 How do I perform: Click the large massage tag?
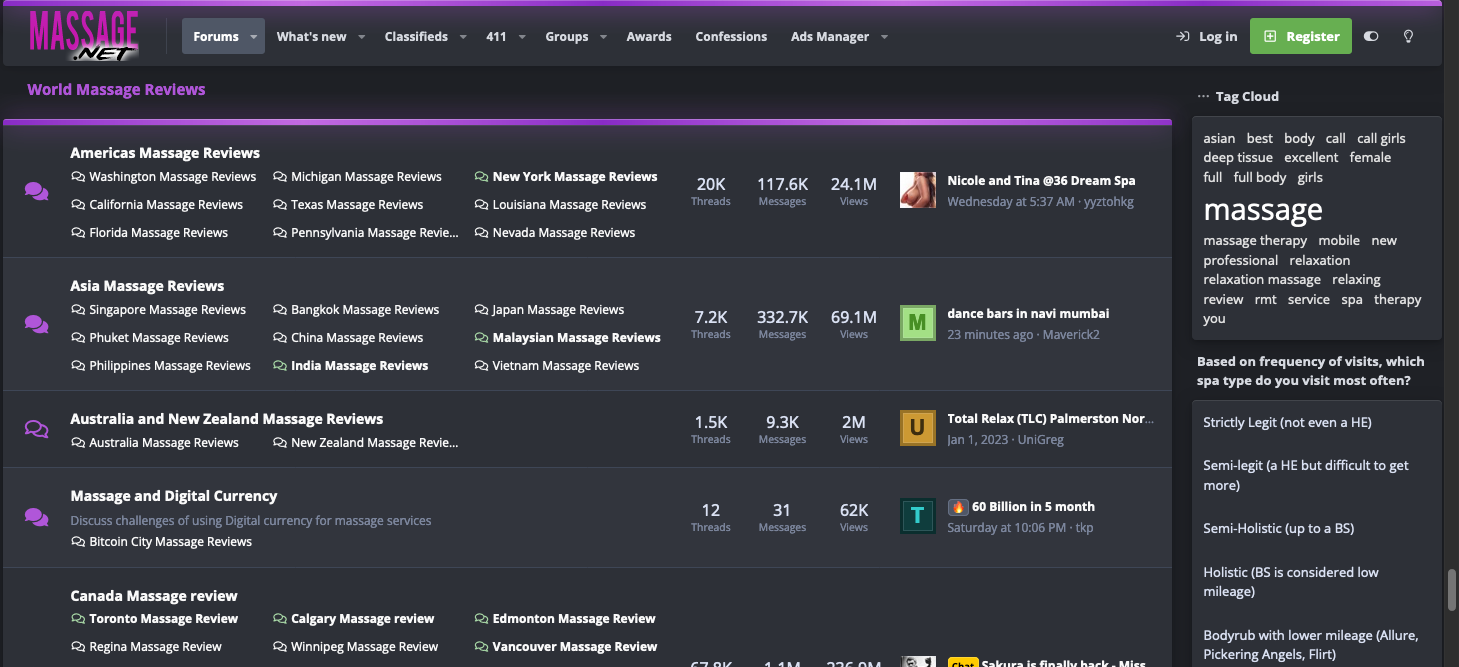tap(1262, 210)
